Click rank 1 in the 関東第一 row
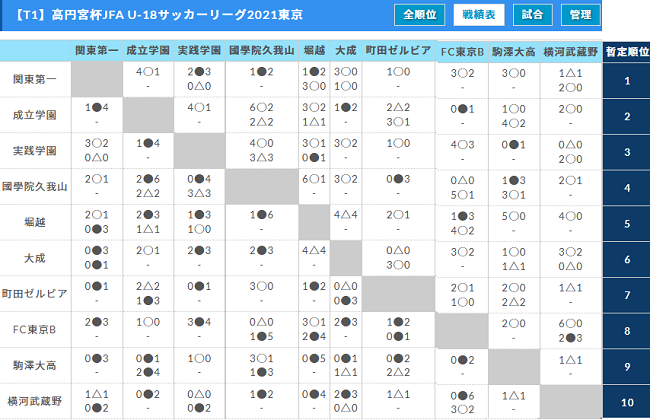The image size is (650, 420). (x=627, y=80)
